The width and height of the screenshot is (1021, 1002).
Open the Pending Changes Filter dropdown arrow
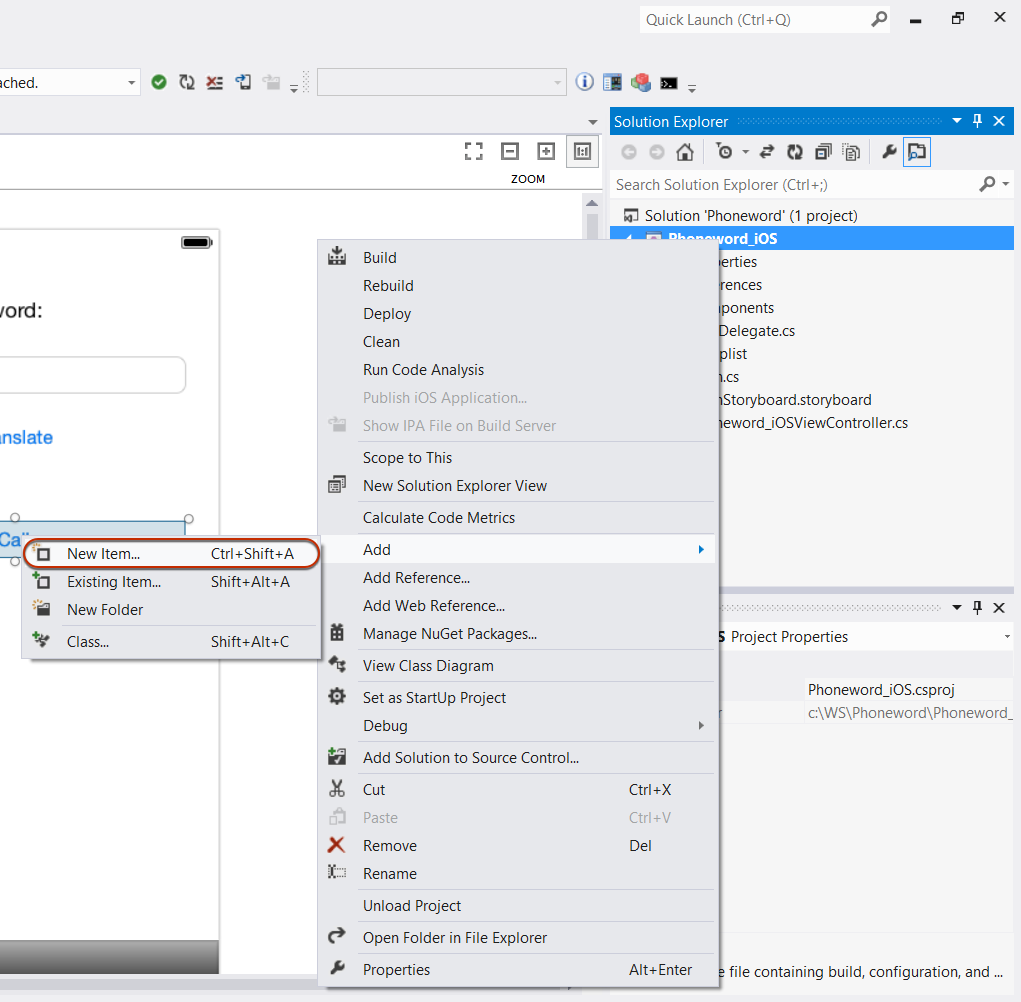[x=745, y=153]
